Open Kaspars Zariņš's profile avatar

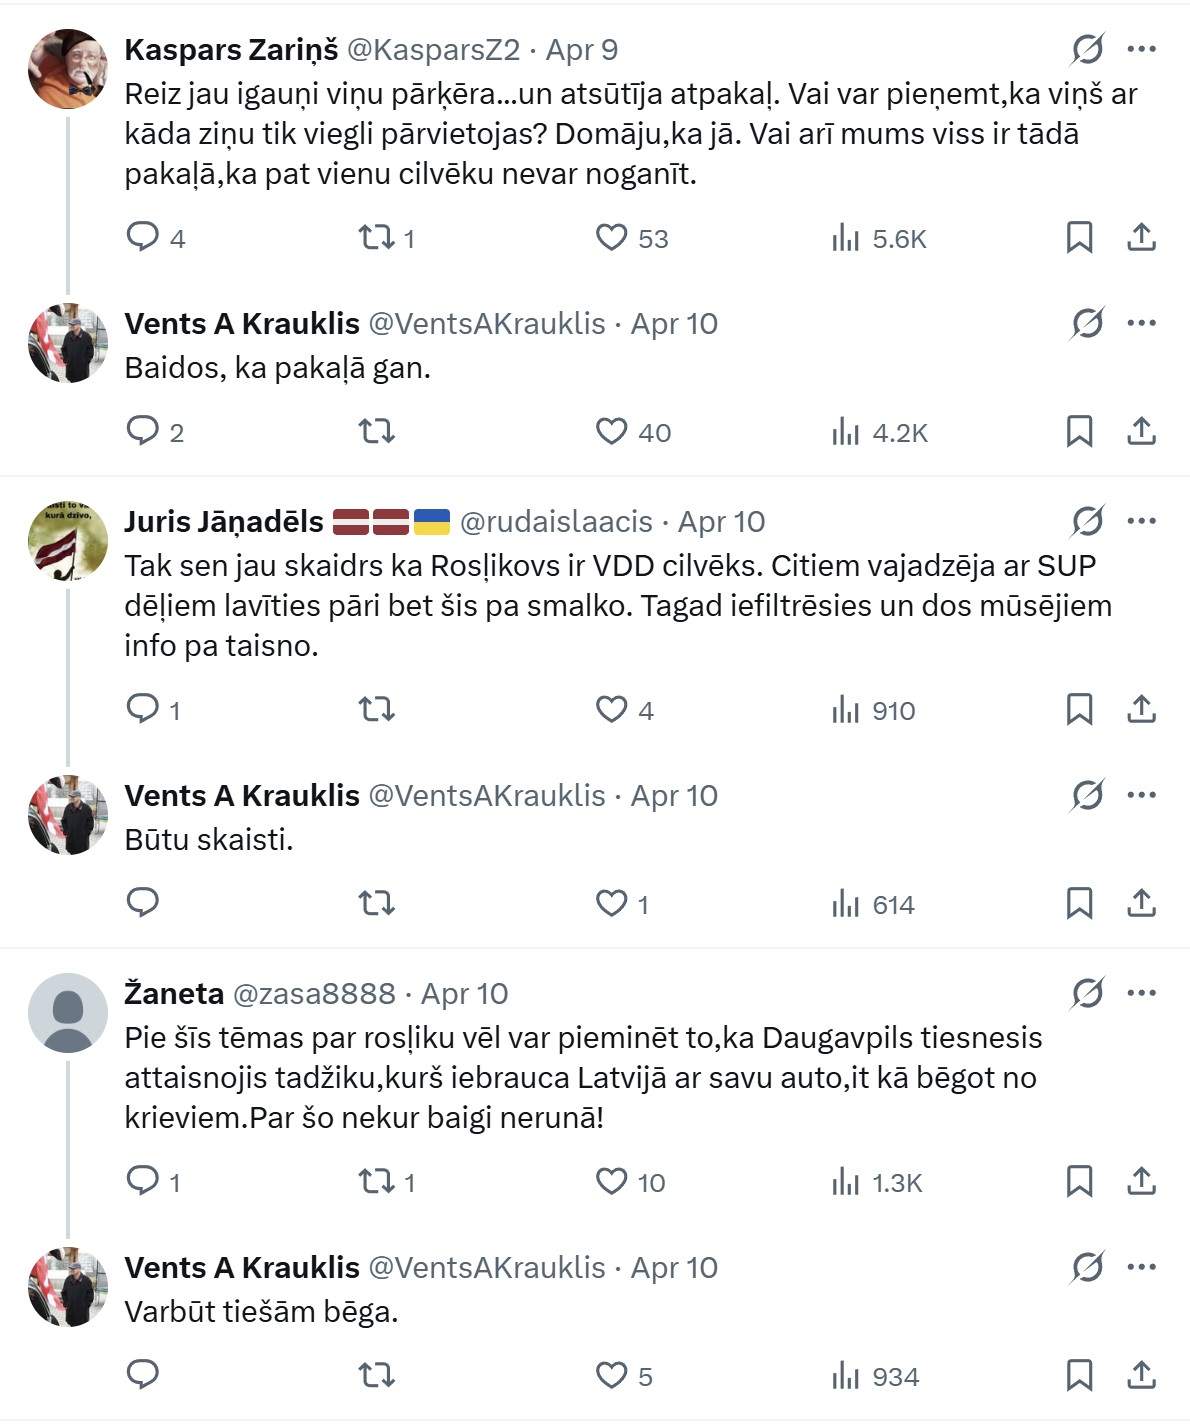point(68,68)
